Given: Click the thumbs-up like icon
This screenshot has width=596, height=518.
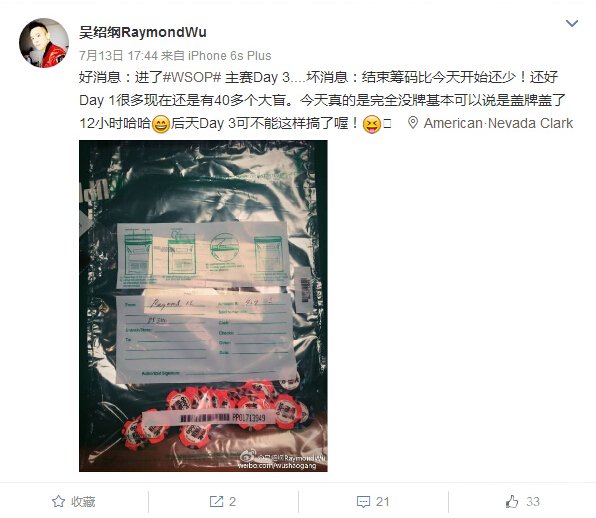Looking at the screenshot, I should point(512,501).
